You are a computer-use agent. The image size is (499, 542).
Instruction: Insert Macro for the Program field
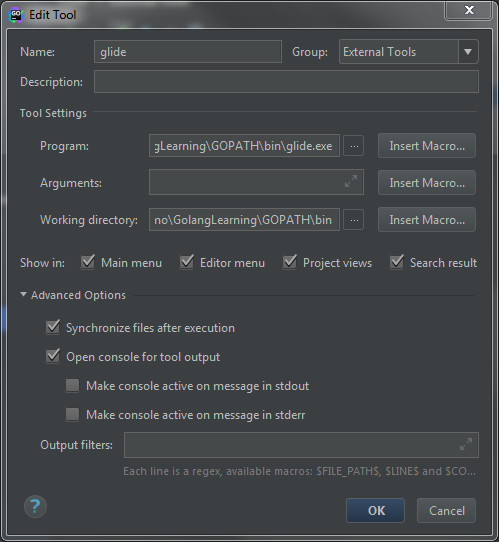[x=427, y=146]
